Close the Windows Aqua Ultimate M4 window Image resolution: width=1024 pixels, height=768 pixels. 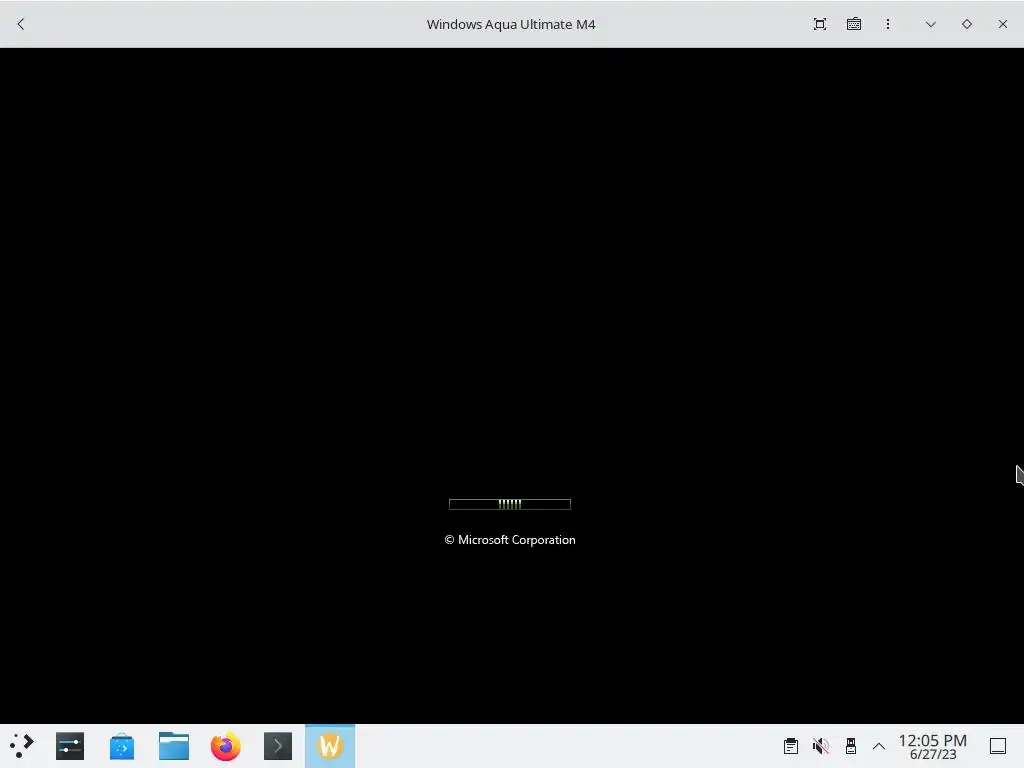pyautogui.click(x=1002, y=24)
